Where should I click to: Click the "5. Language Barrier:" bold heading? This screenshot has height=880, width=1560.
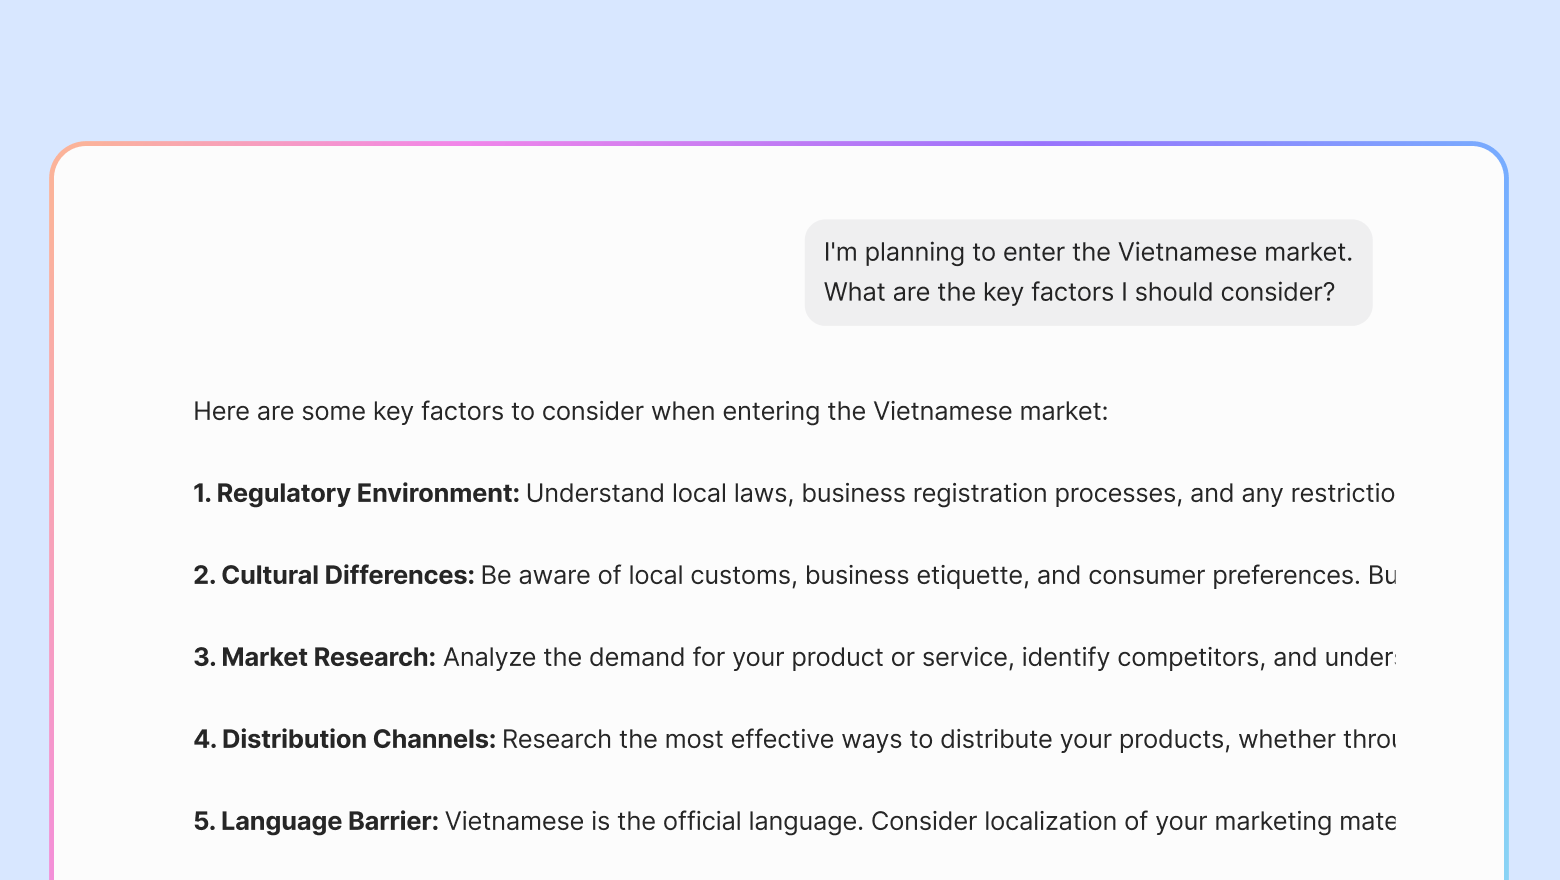click(x=316, y=821)
